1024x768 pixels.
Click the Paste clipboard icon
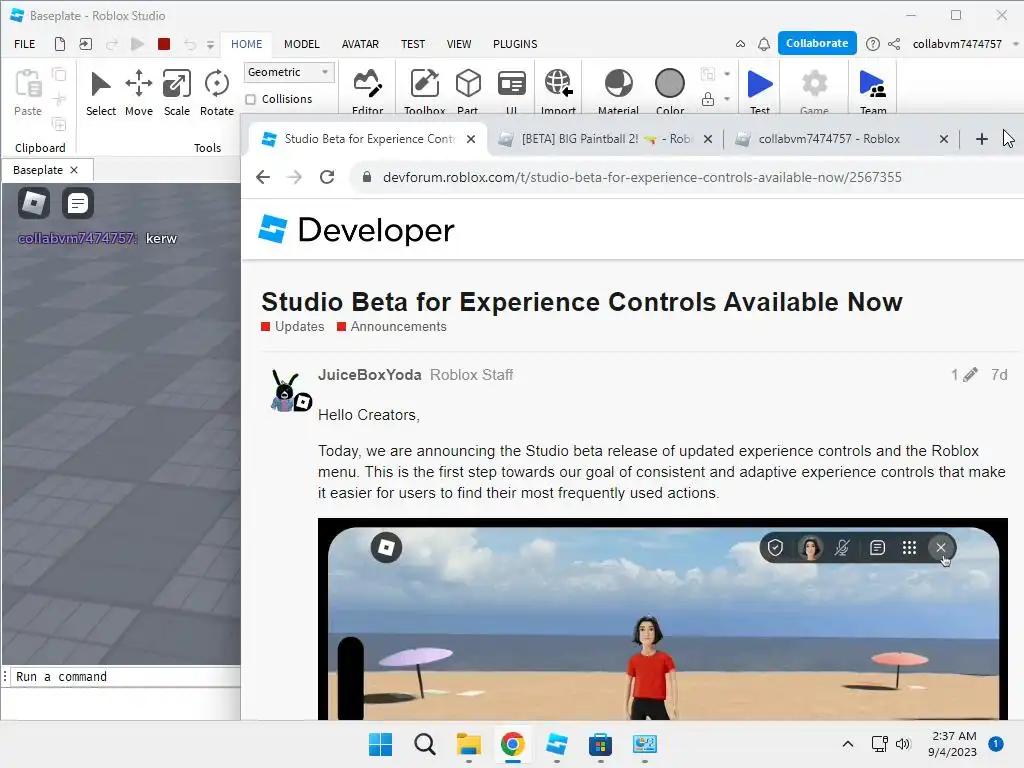point(28,92)
